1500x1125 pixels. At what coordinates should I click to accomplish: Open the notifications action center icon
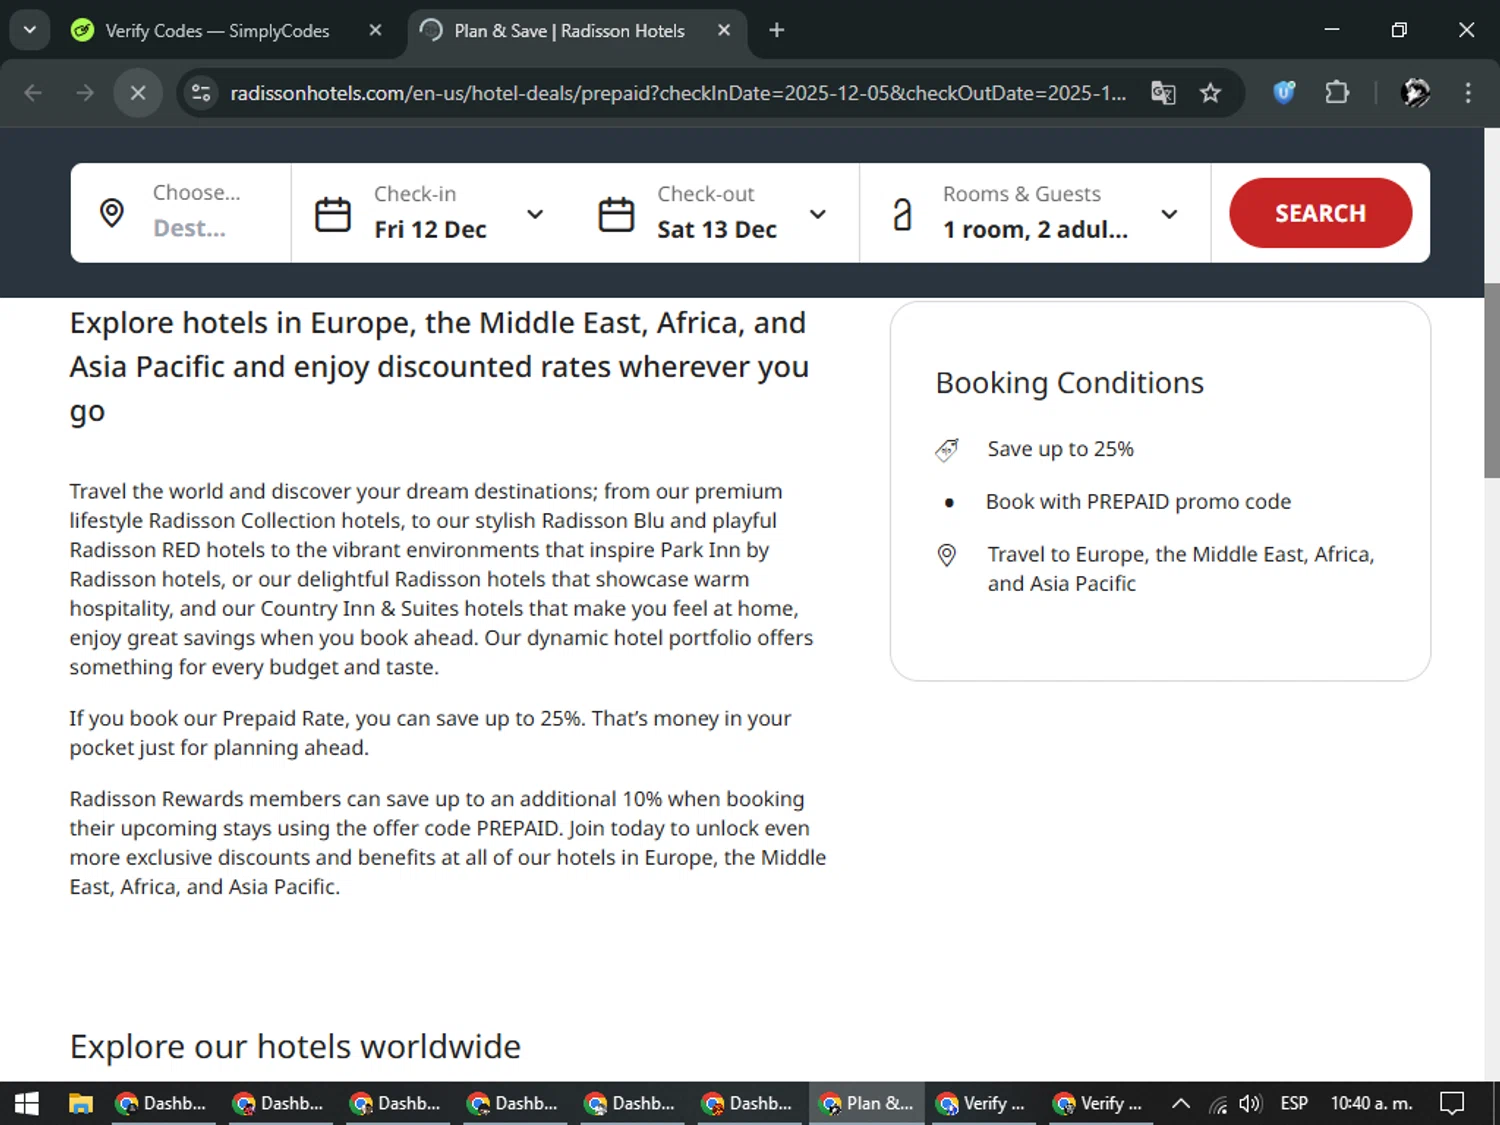[x=1452, y=1103]
